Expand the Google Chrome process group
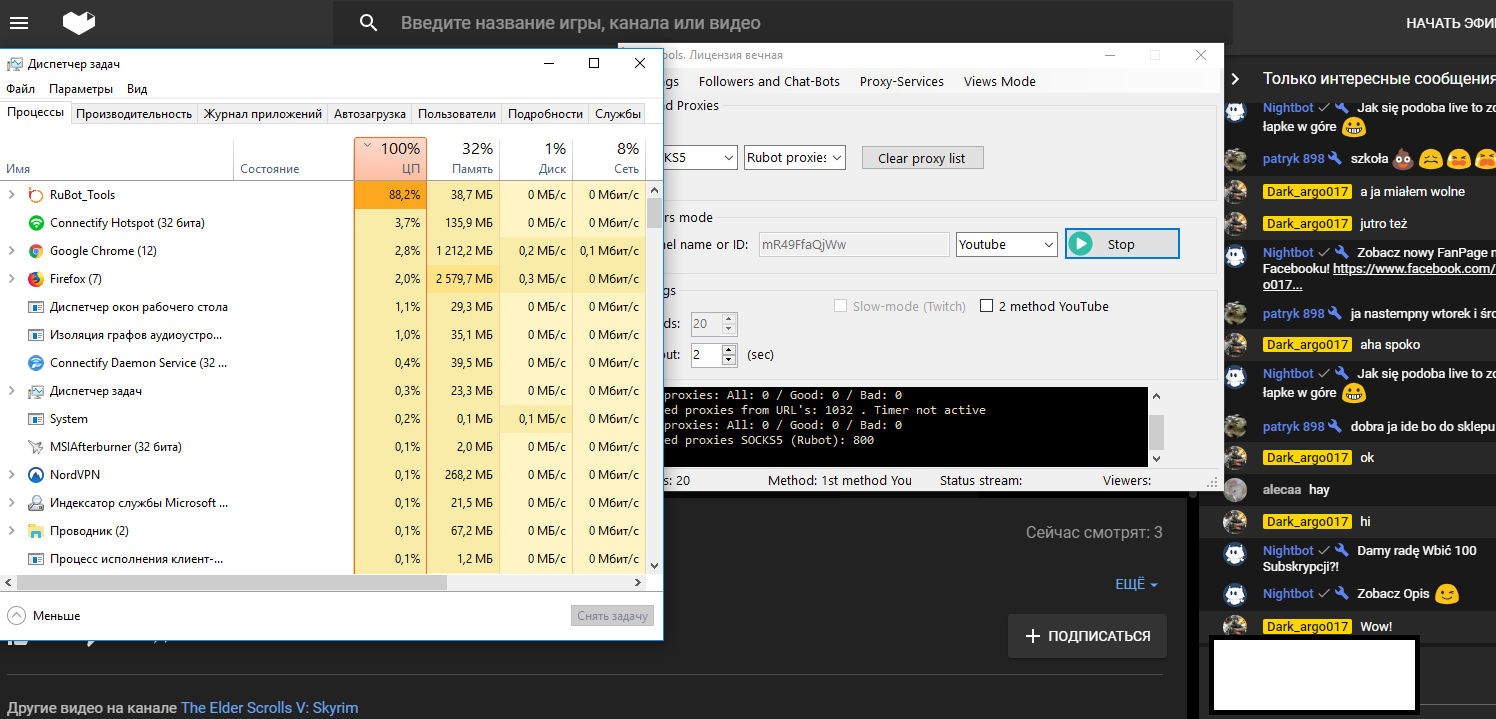The height and width of the screenshot is (719, 1496). (12, 251)
